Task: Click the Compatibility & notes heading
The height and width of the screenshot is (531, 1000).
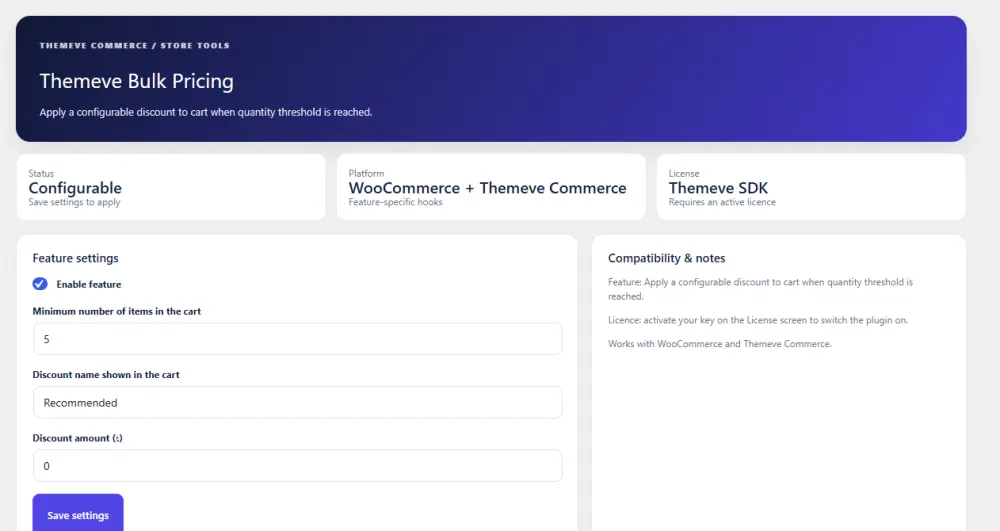Action: pyautogui.click(x=666, y=258)
